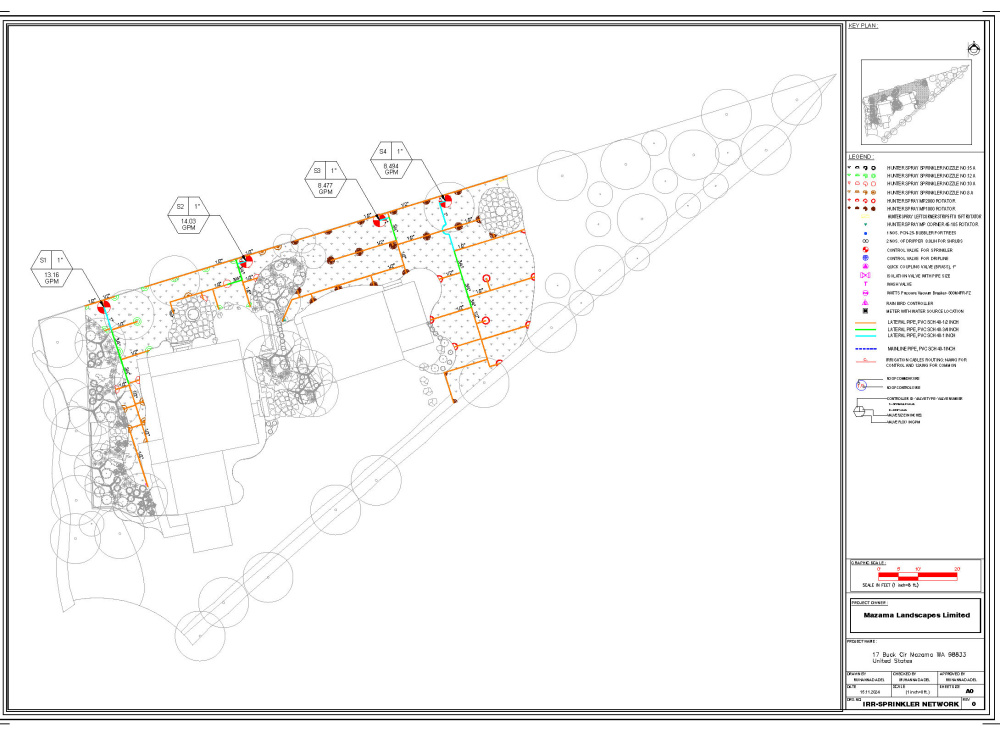The image size is (1000, 750).
Task: Click the revision number 0 cell
Action: point(974,704)
